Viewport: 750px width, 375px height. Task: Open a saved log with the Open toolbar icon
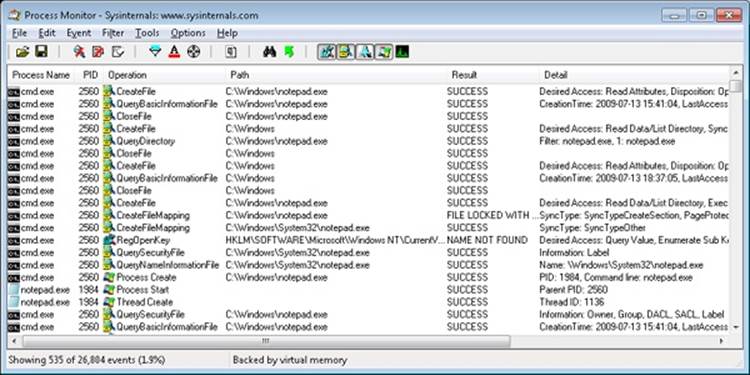coord(22,52)
